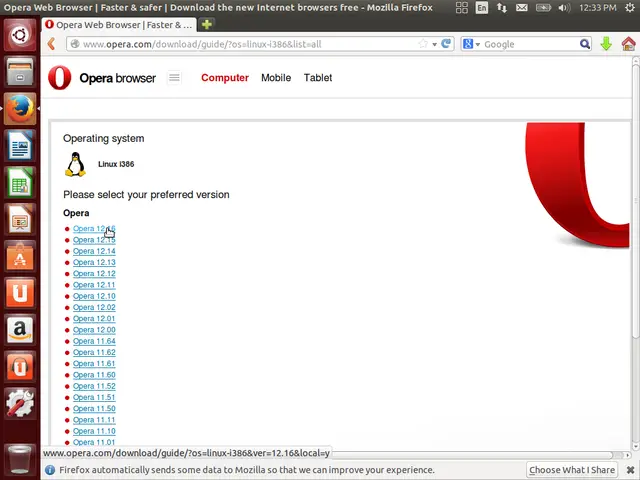Open Ubuntu Software Center from launcher
This screenshot has width=640, height=480.
[20, 256]
